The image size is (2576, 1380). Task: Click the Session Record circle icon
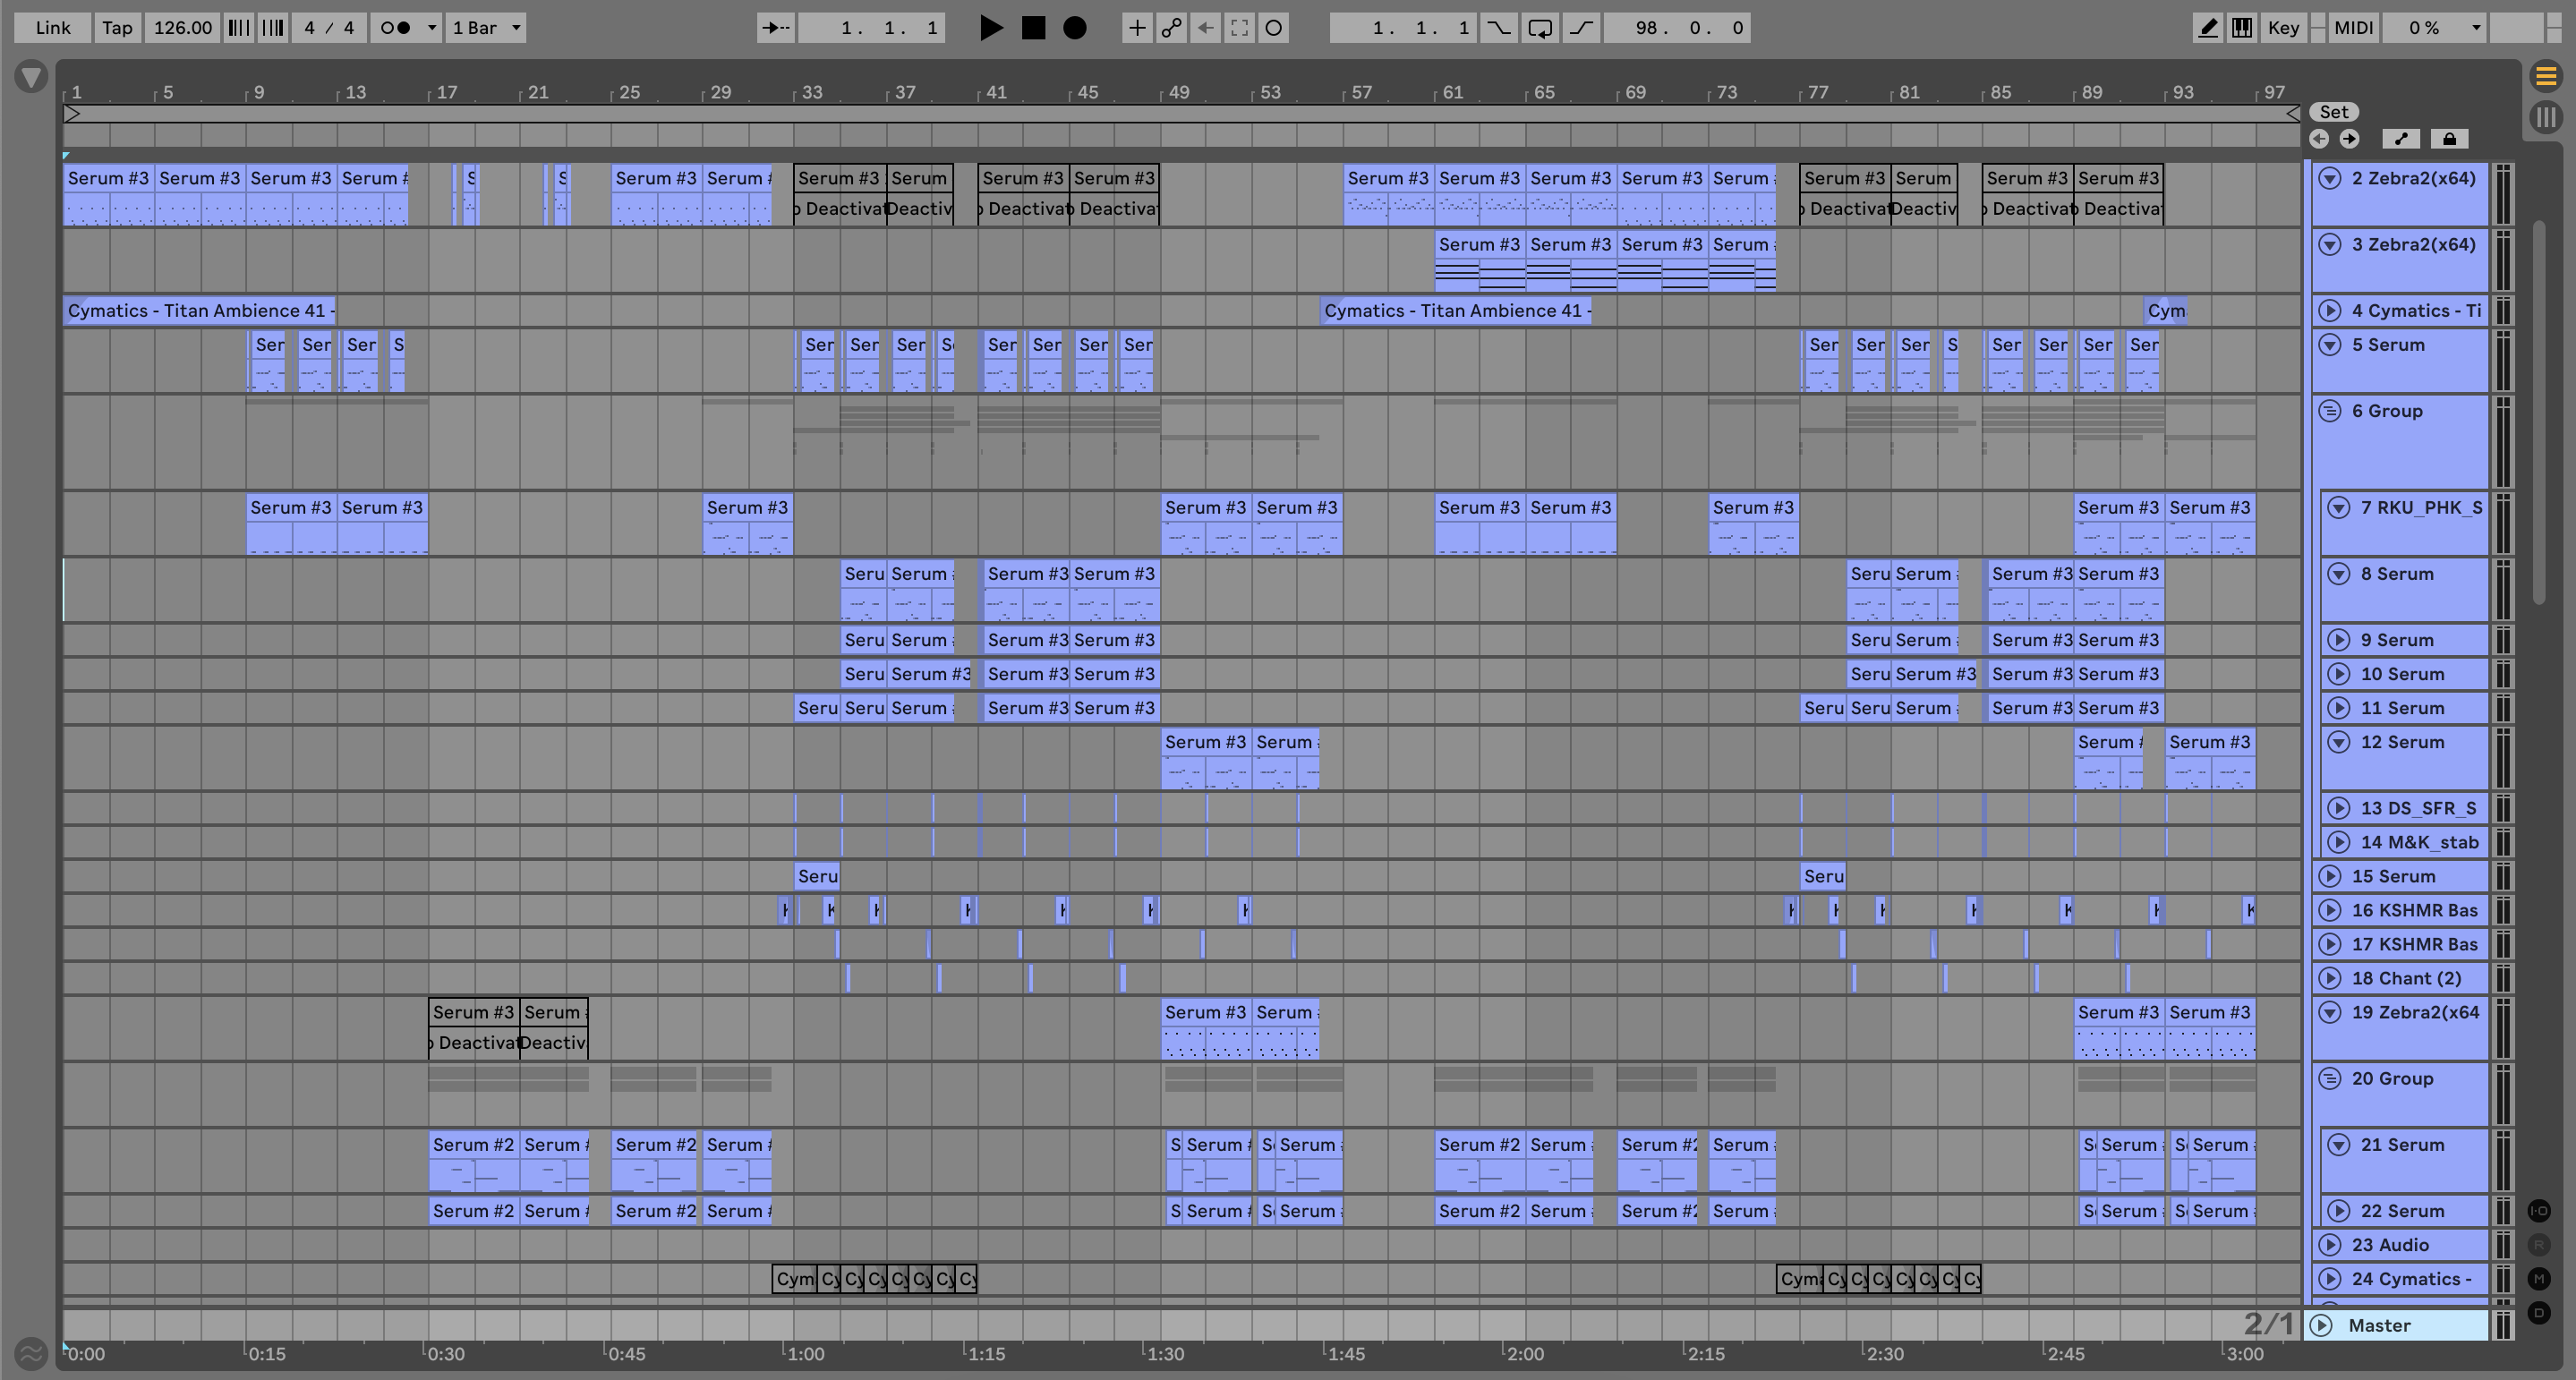[1274, 28]
